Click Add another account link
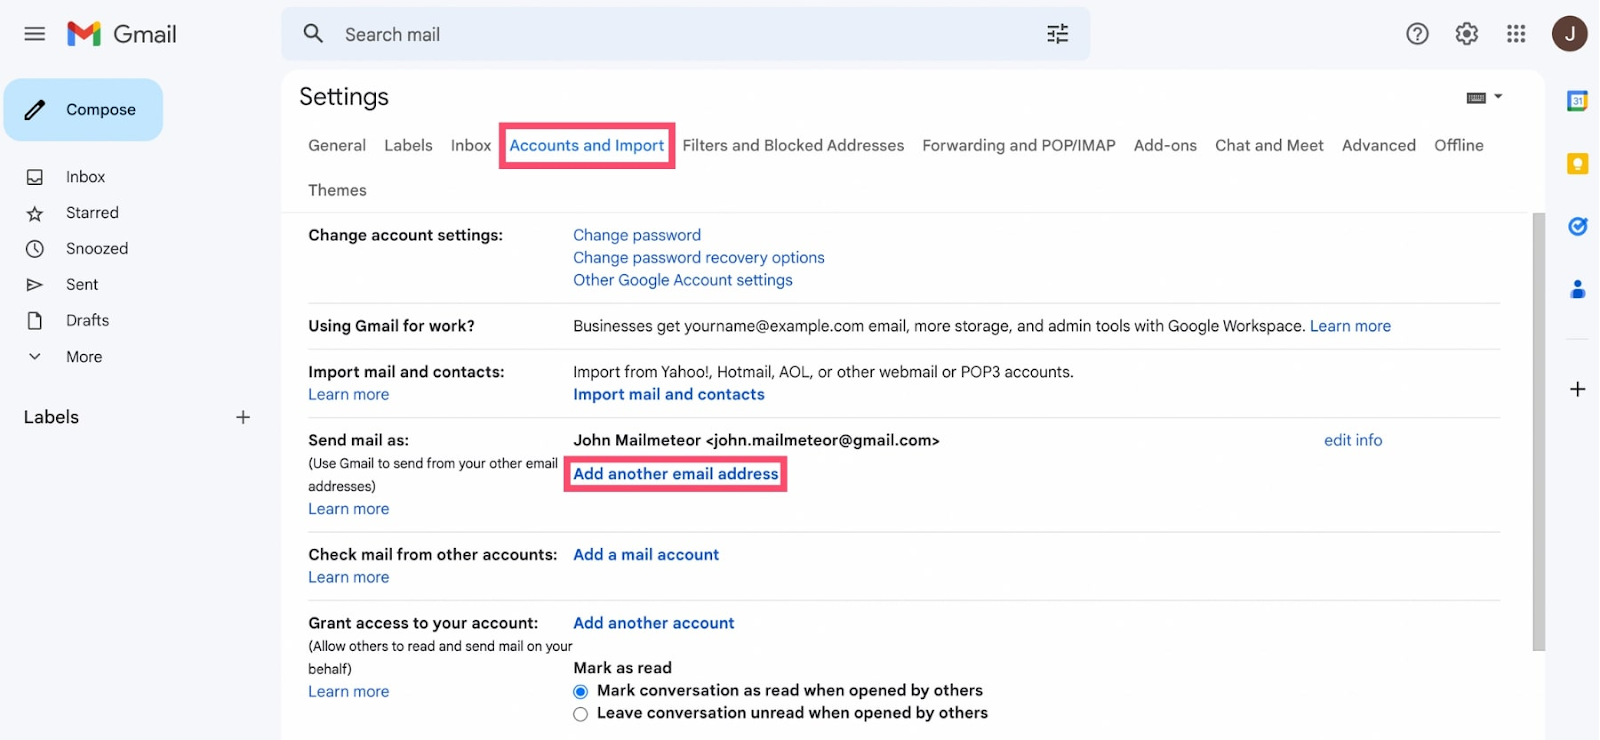The height and width of the screenshot is (740, 1600). tap(654, 623)
